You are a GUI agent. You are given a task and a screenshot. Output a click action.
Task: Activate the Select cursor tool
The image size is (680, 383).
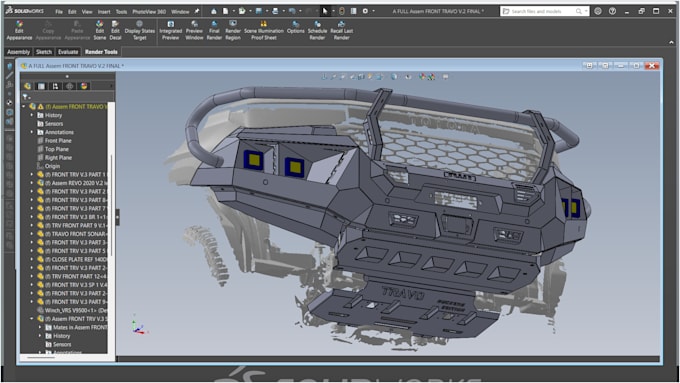(325, 11)
